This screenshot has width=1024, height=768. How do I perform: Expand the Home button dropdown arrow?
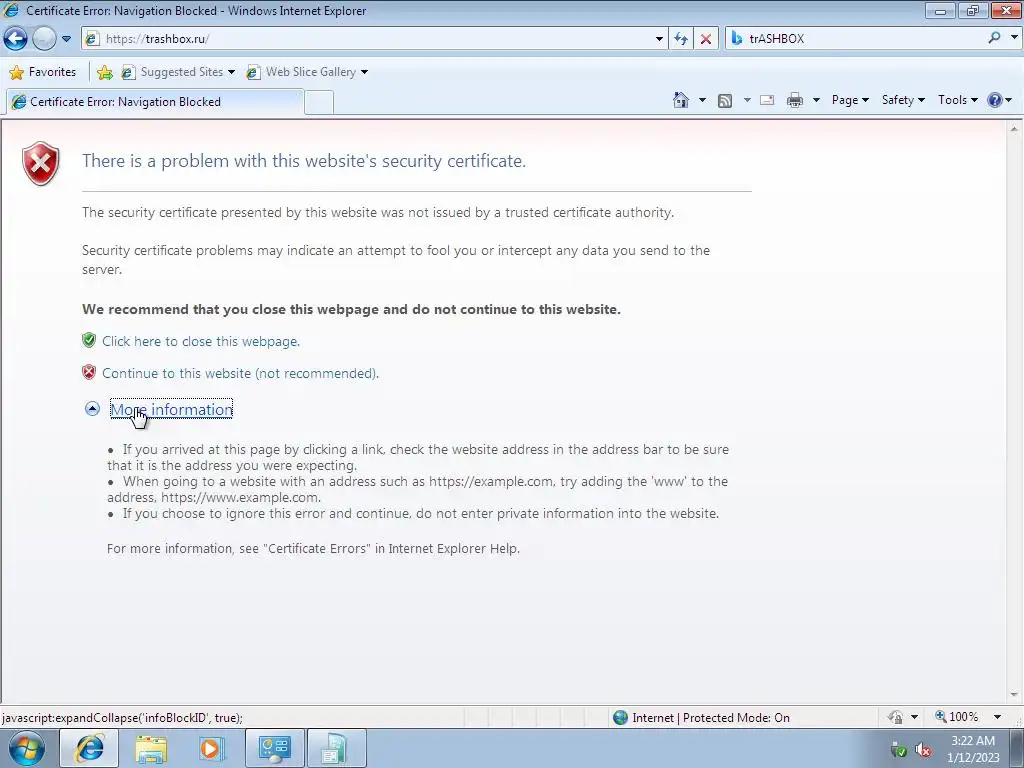702,101
